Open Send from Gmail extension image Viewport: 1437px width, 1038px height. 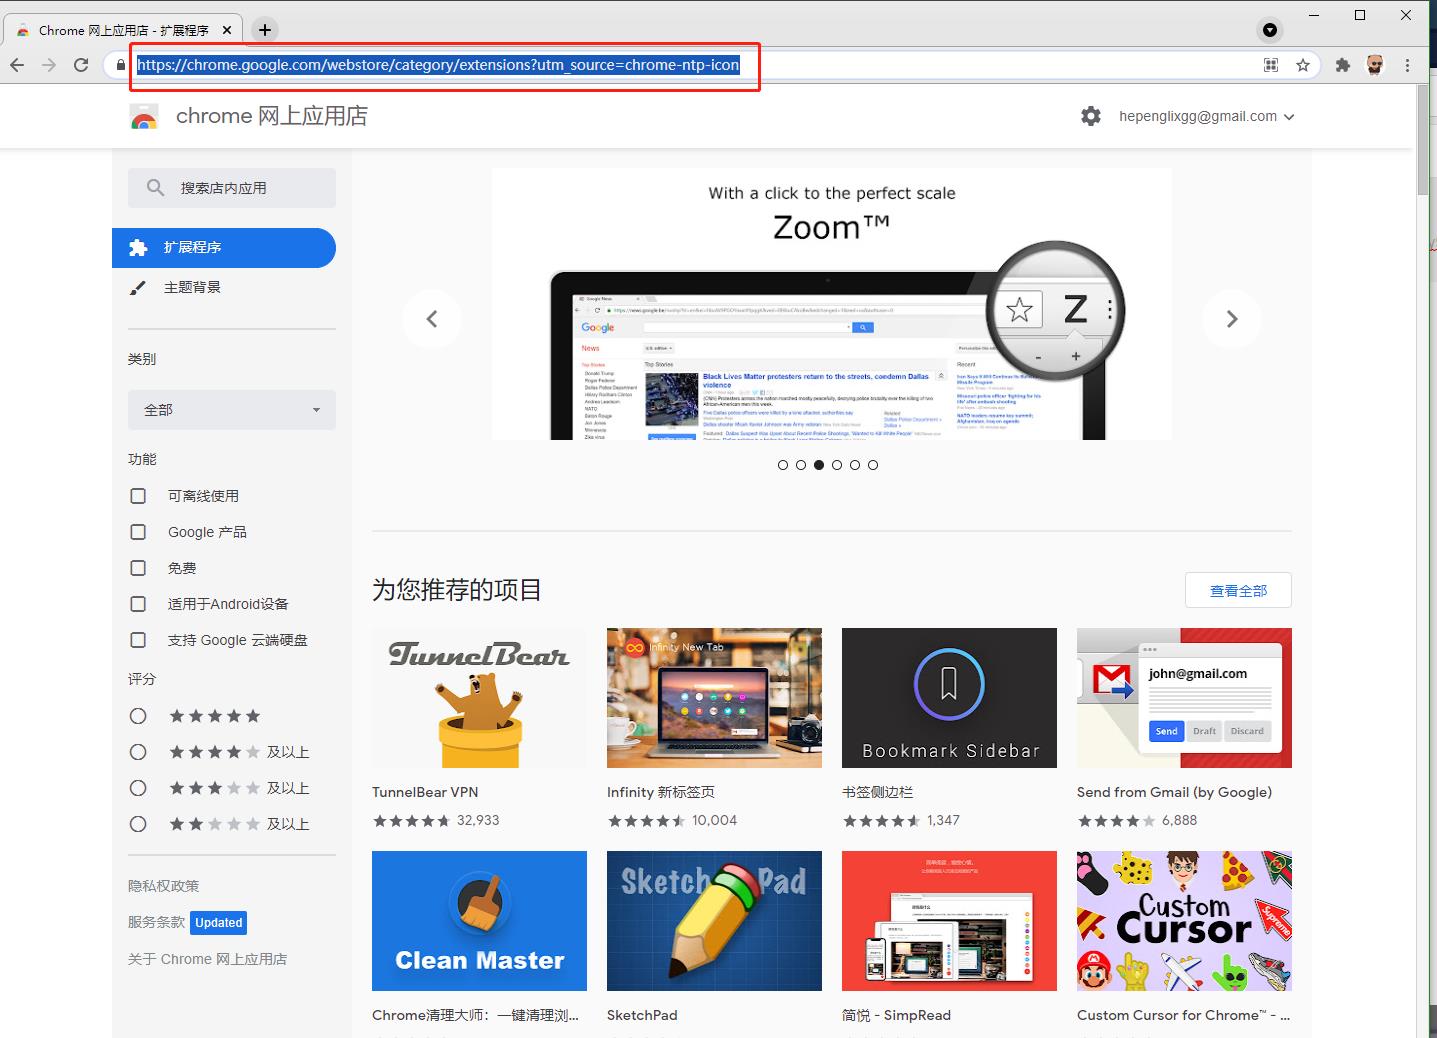pyautogui.click(x=1184, y=698)
